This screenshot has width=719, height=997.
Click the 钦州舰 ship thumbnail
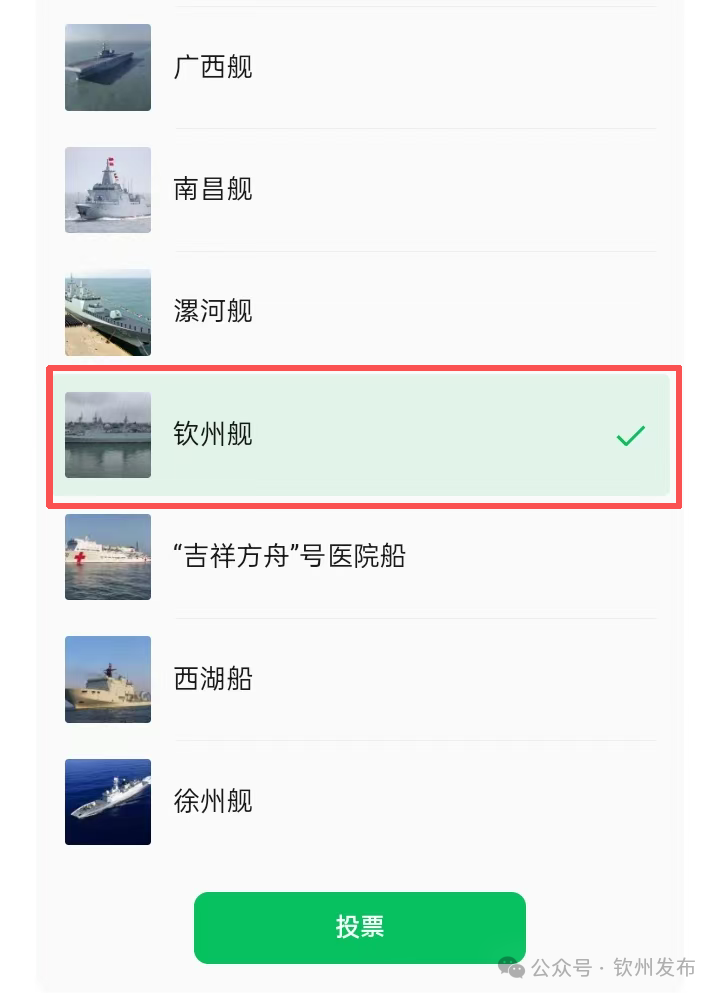click(108, 435)
